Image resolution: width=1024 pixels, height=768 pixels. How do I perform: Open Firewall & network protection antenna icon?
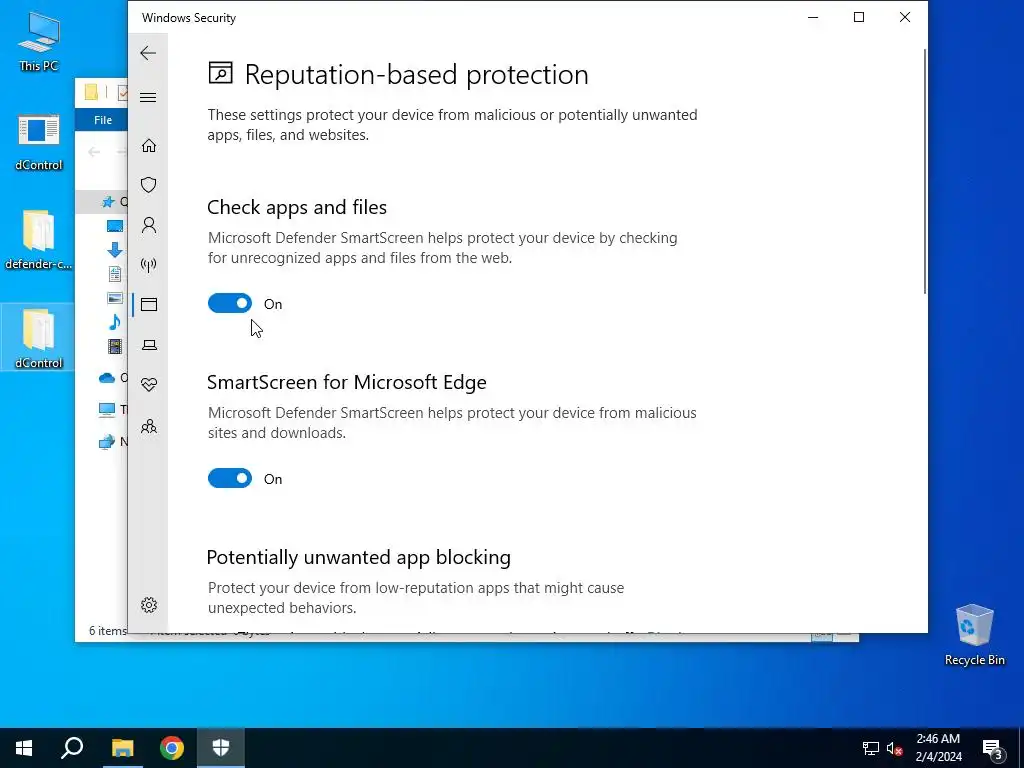(149, 264)
